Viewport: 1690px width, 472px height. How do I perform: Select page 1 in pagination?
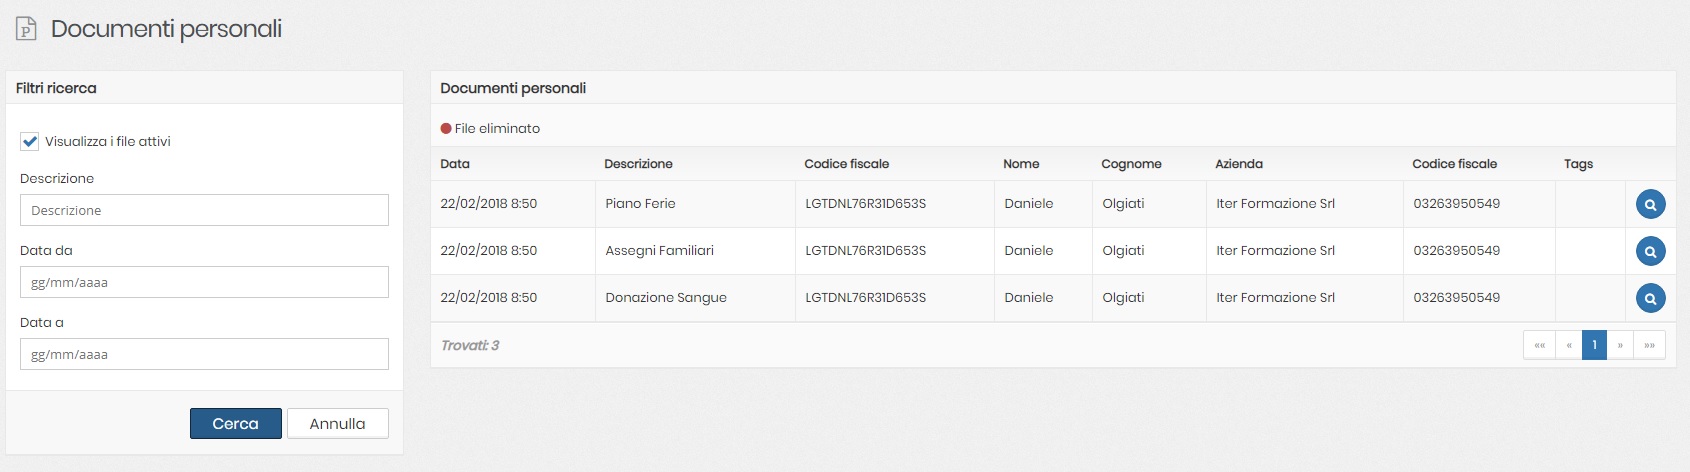1594,345
